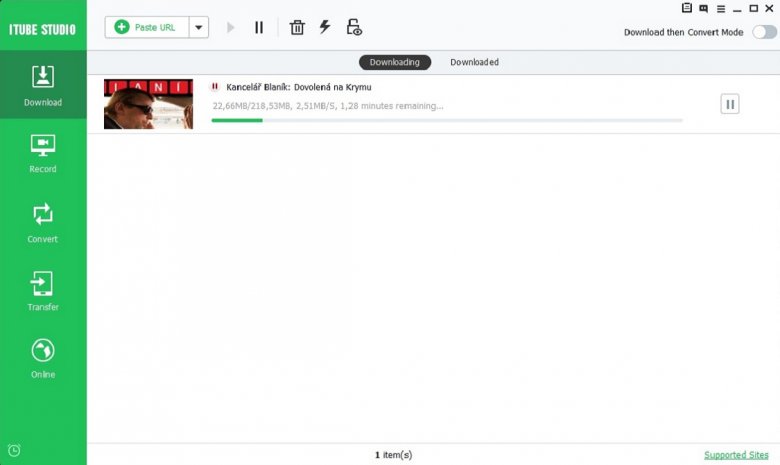Open the Supported Sites link

pos(736,455)
